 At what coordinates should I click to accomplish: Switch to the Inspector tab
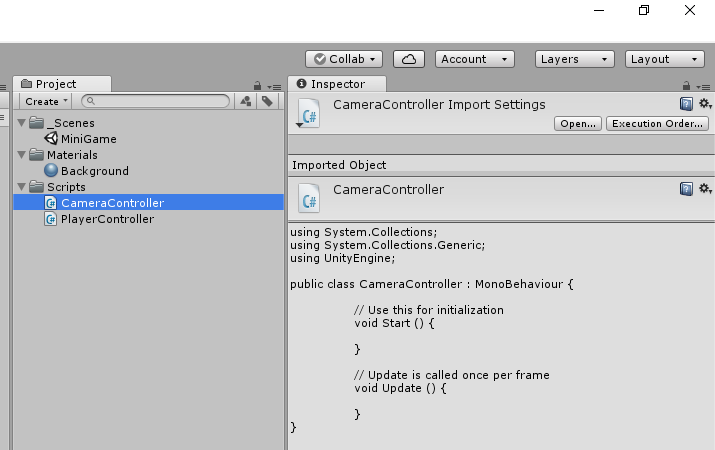click(x=337, y=84)
